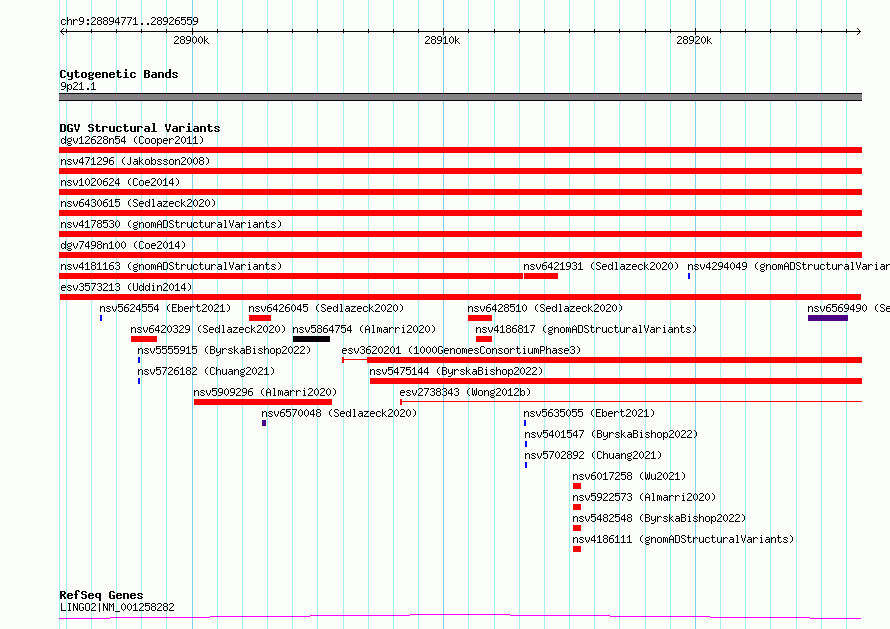Click the 9p21.1 cytogenetic band label
Image resolution: width=890 pixels, height=629 pixels.
78,86
